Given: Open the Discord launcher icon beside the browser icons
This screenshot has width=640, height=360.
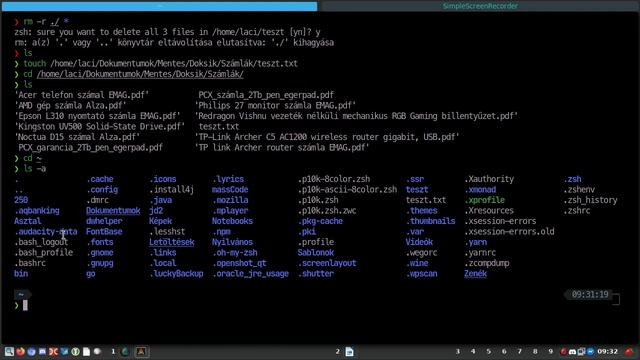Looking at the screenshot, I should tap(42, 351).
